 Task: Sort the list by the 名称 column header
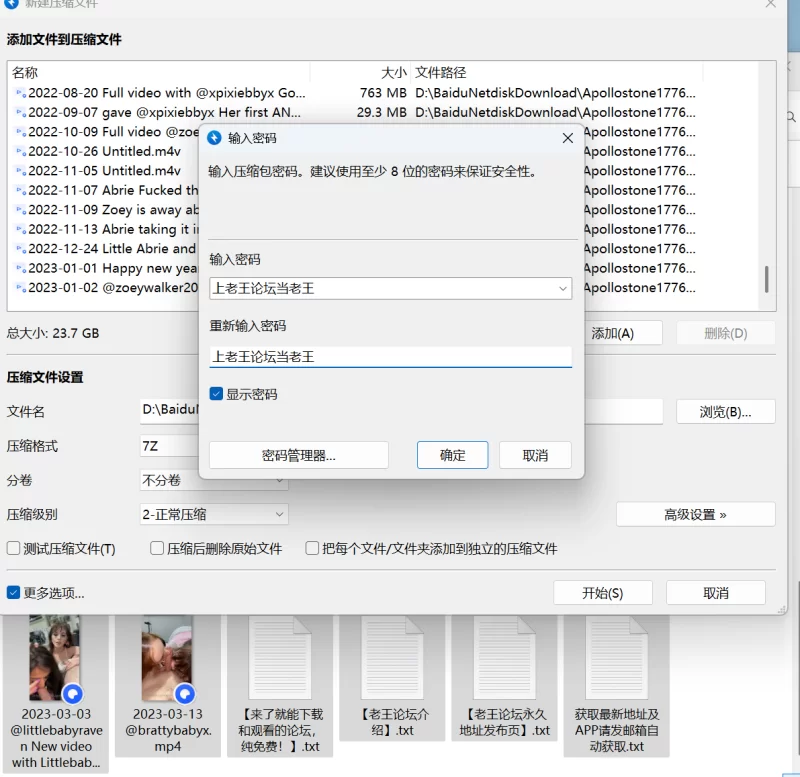click(160, 73)
